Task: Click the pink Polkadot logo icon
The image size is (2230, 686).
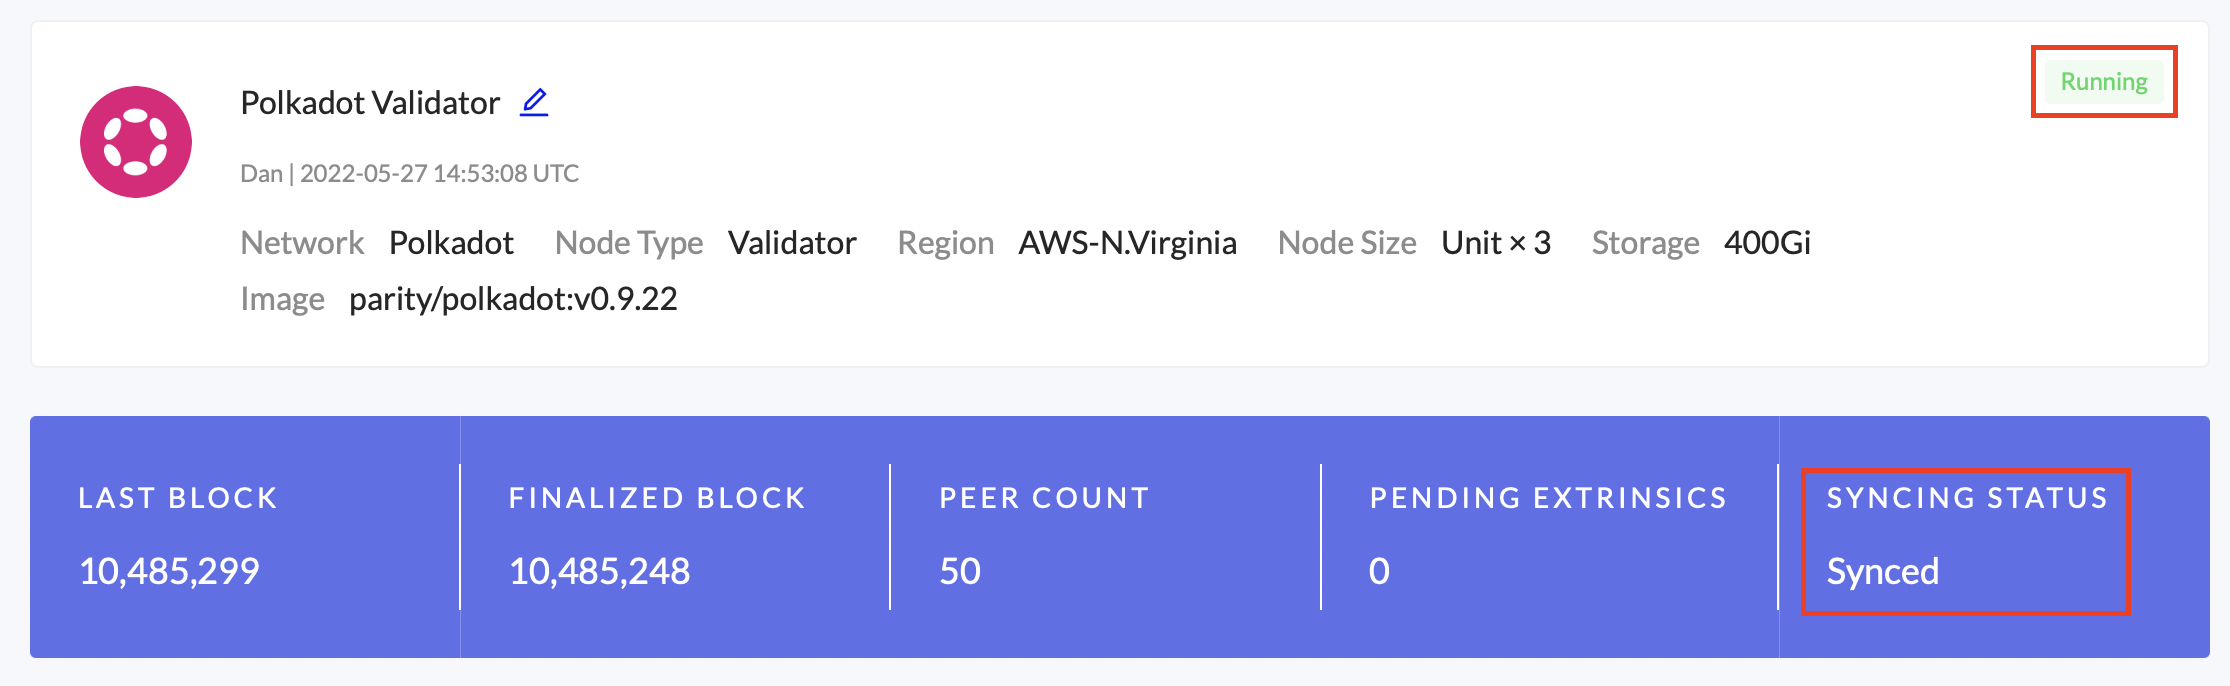Action: [136, 142]
